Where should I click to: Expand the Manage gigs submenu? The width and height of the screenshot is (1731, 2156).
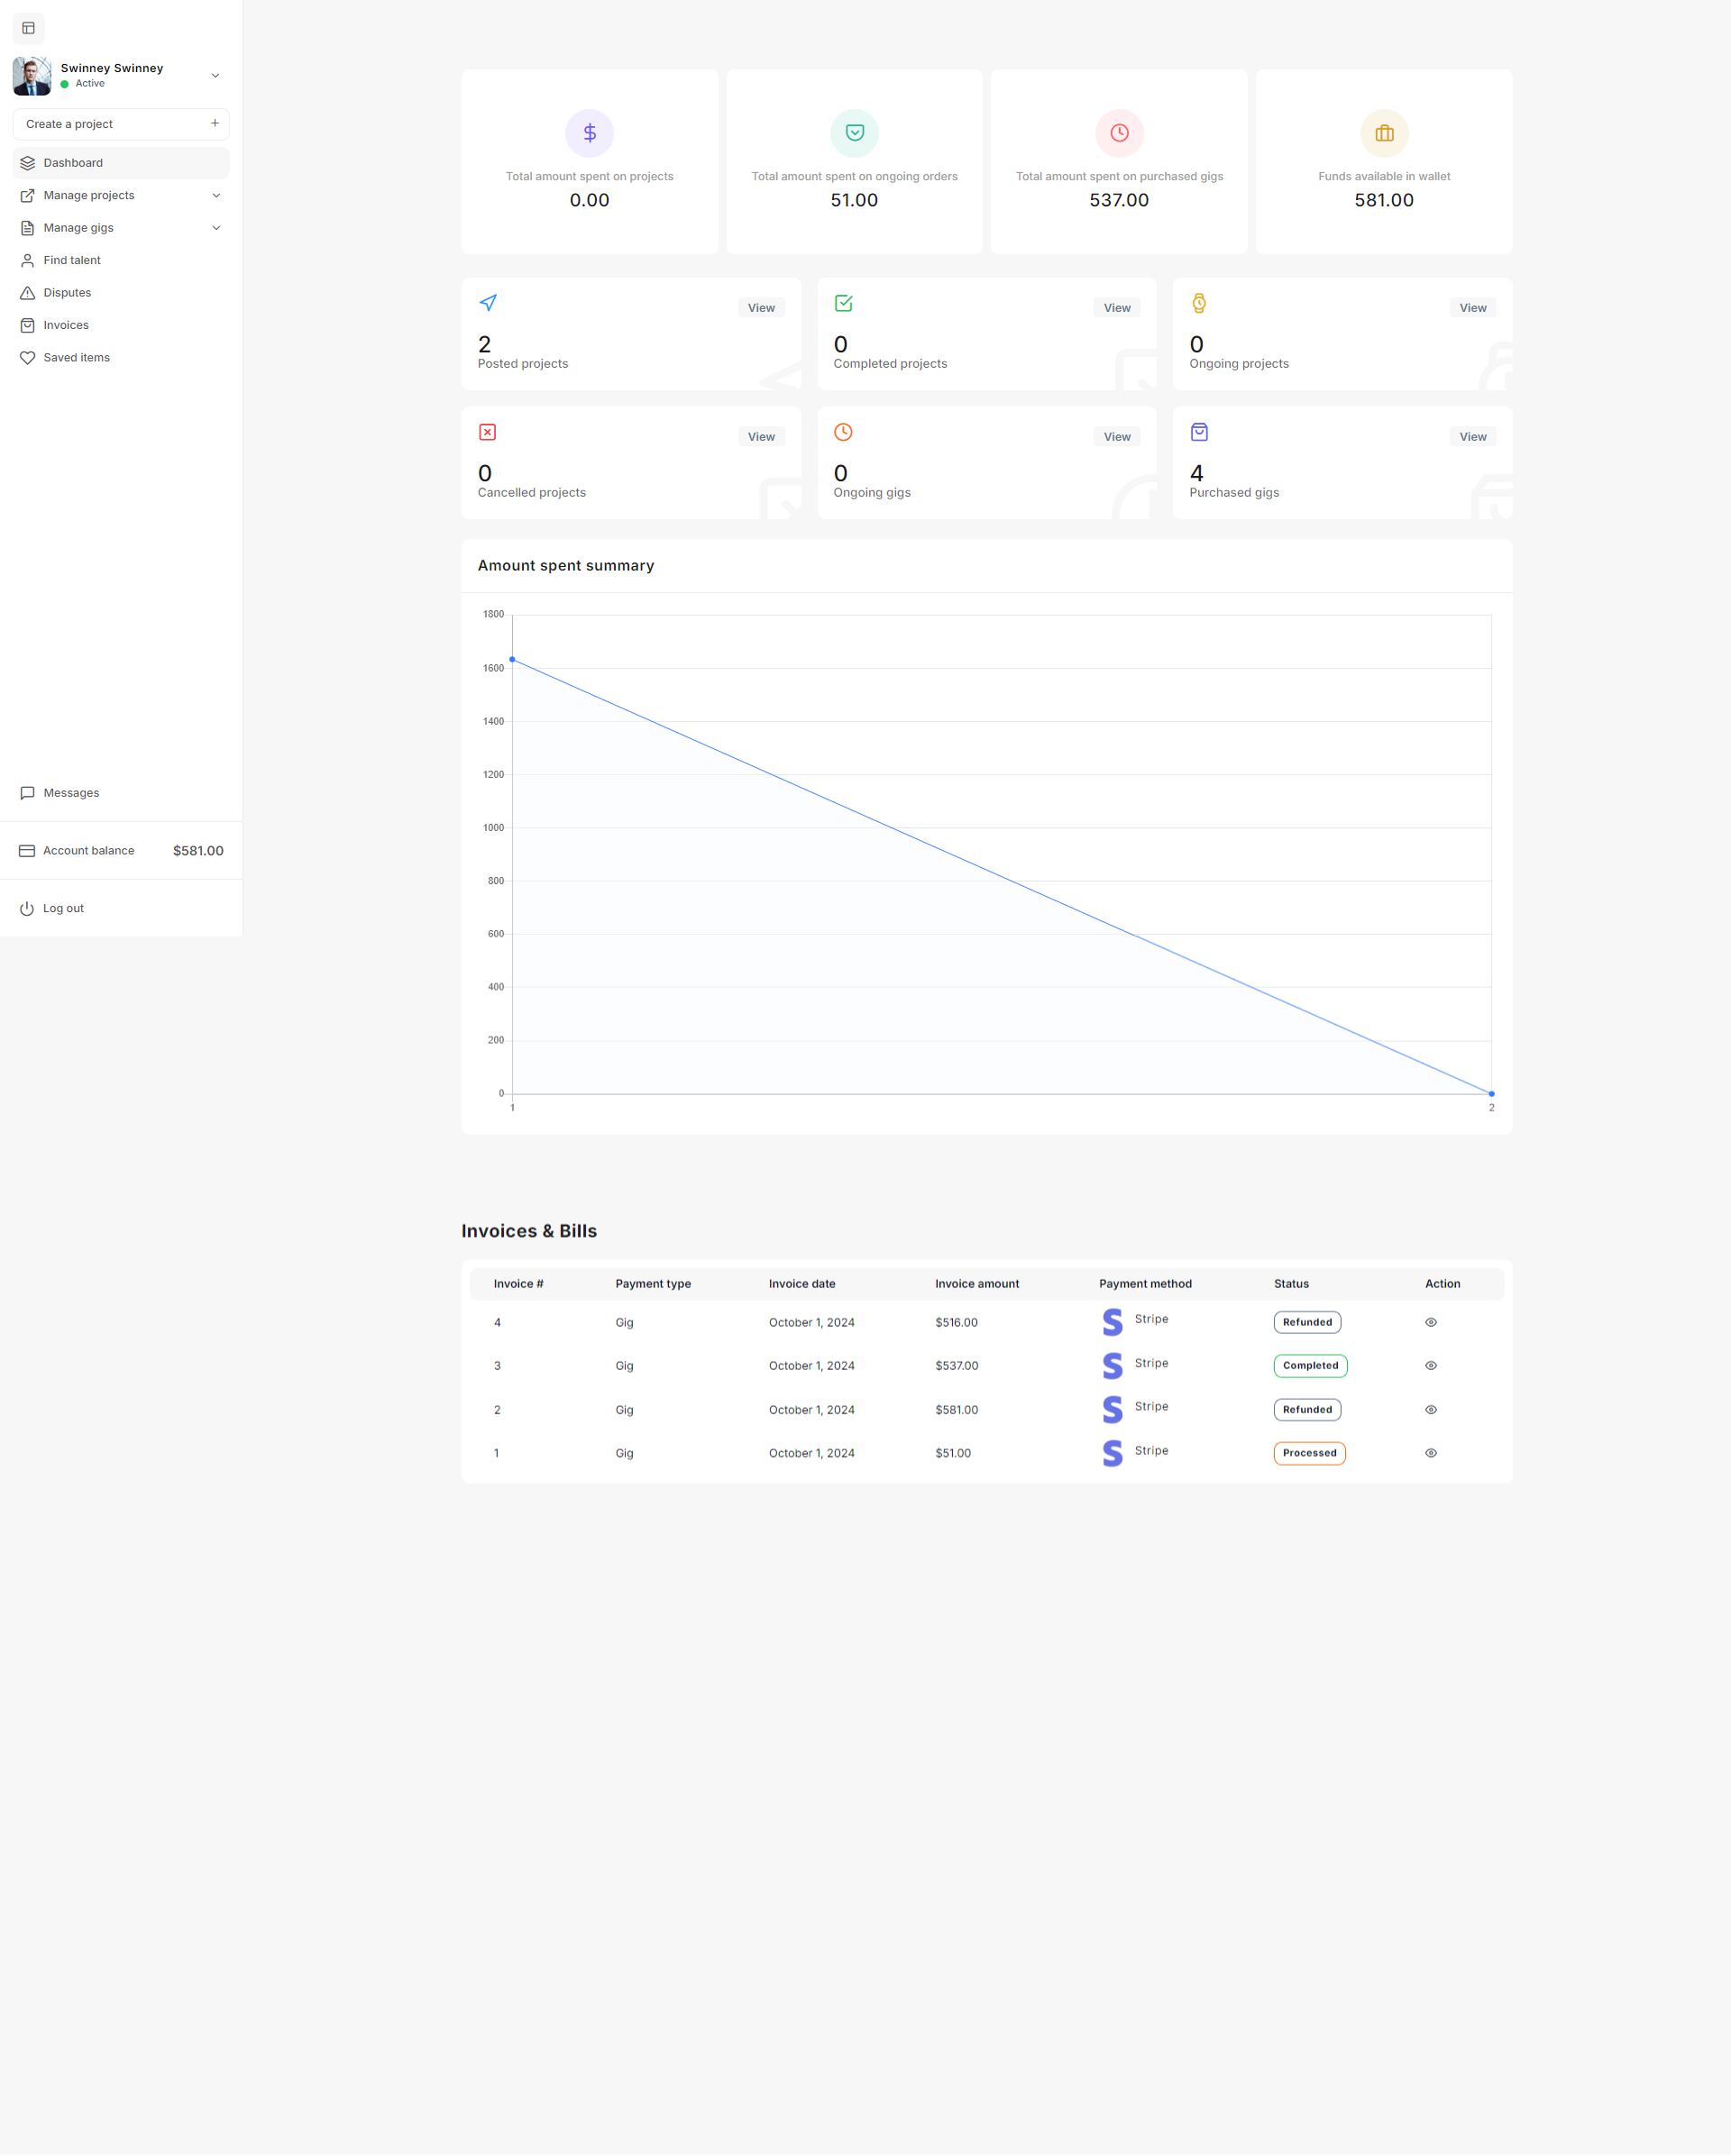pyautogui.click(x=216, y=228)
